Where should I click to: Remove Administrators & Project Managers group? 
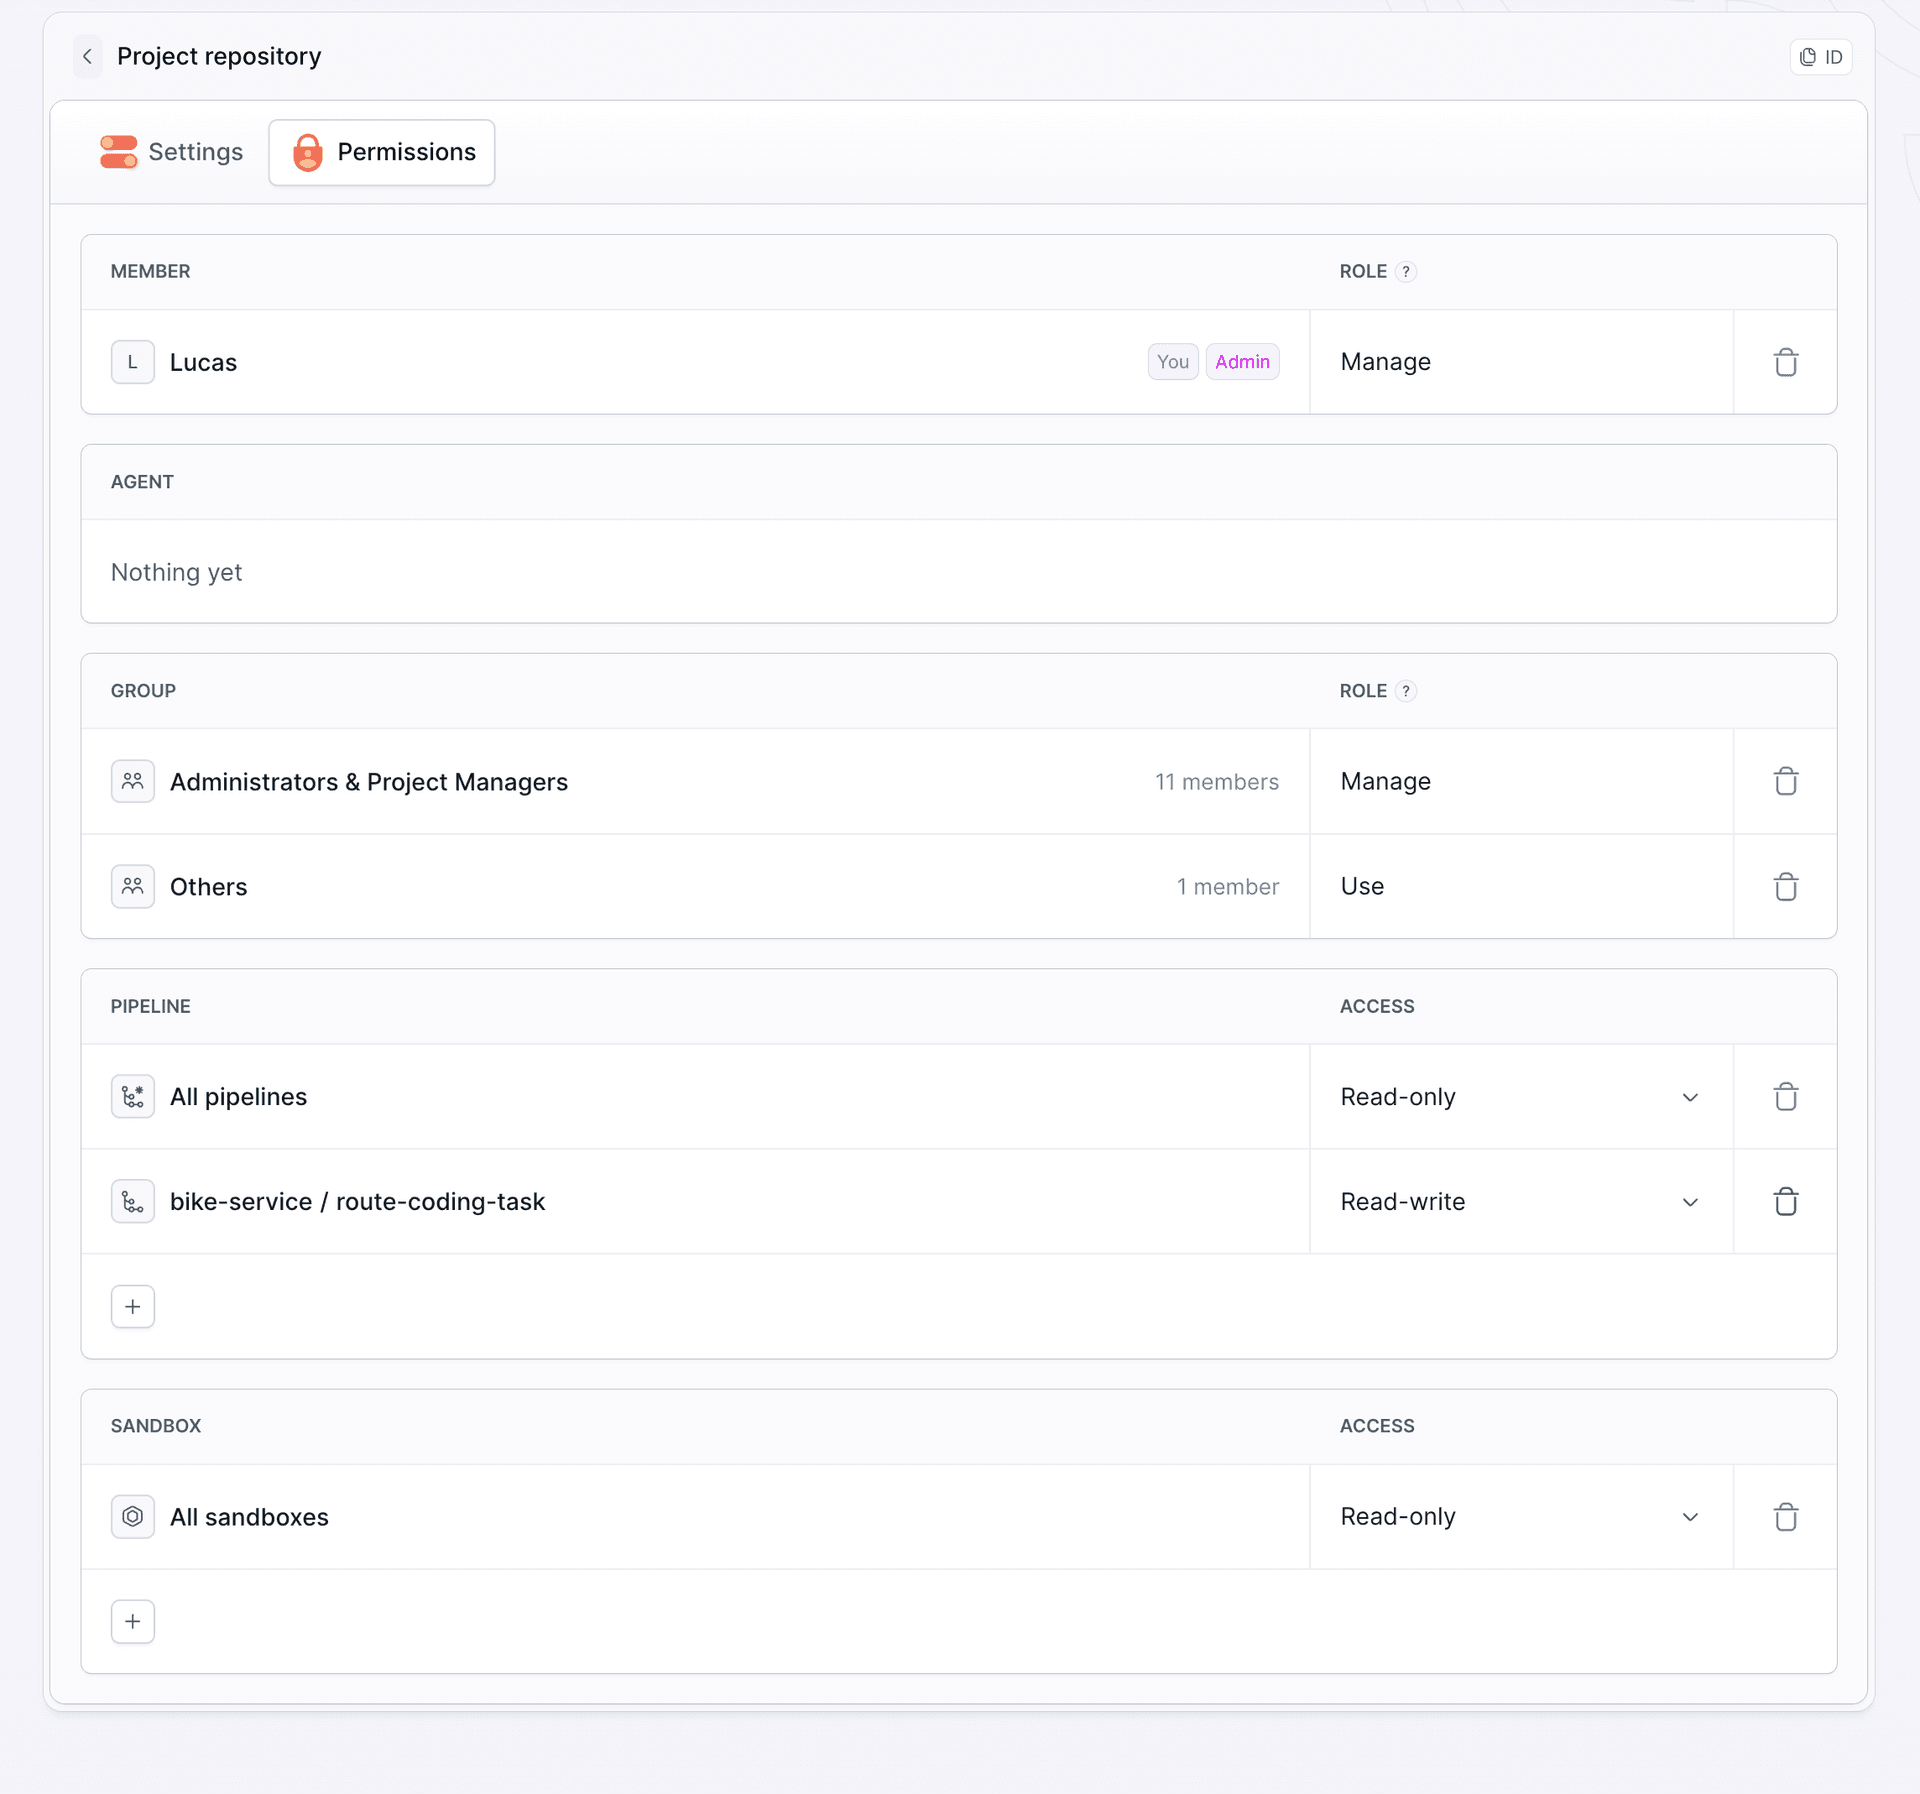1785,781
